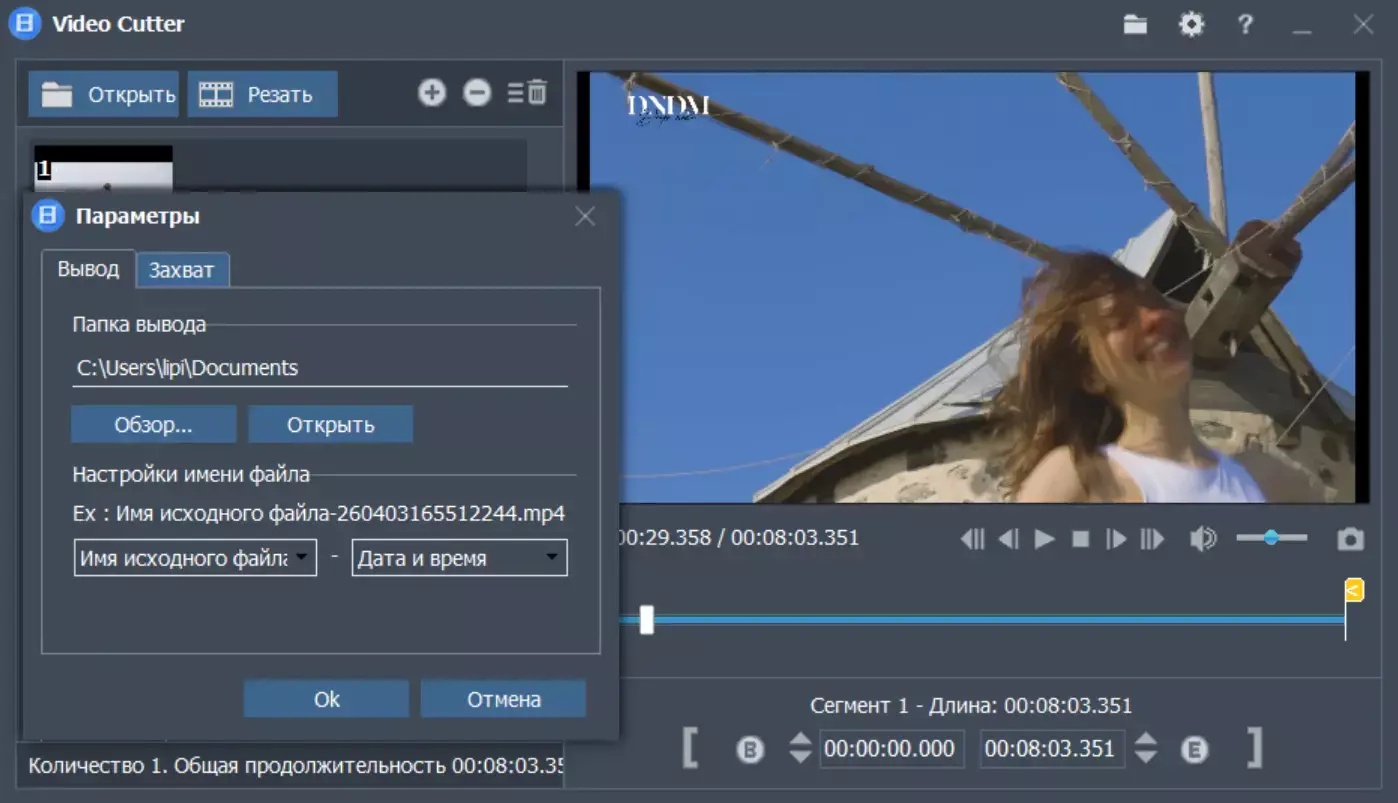This screenshot has height=803, width=1398.
Task: Stop video playback
Action: (1080, 539)
